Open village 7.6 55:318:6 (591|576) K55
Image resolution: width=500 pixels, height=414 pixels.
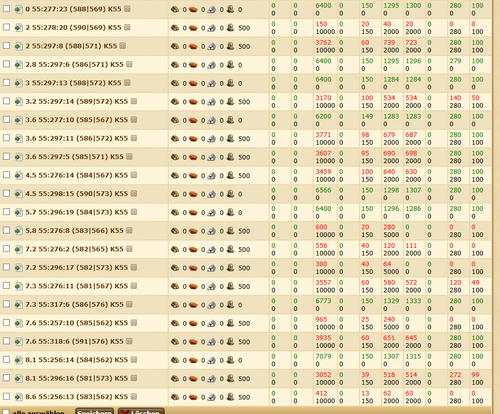[x=74, y=341]
